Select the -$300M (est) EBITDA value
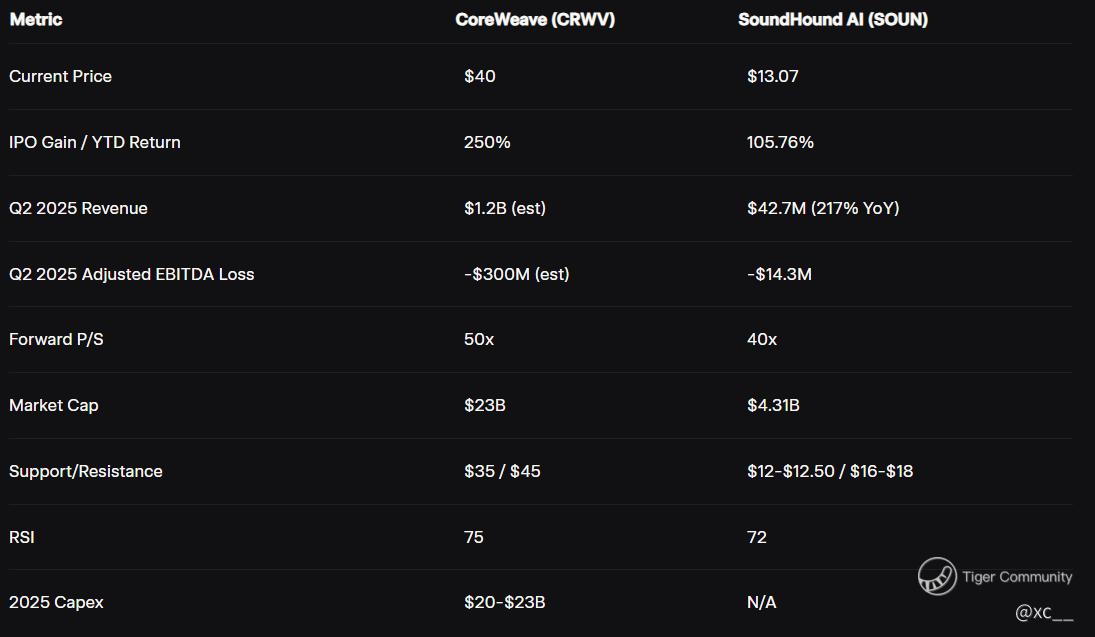This screenshot has width=1095, height=637. pyautogui.click(x=517, y=274)
